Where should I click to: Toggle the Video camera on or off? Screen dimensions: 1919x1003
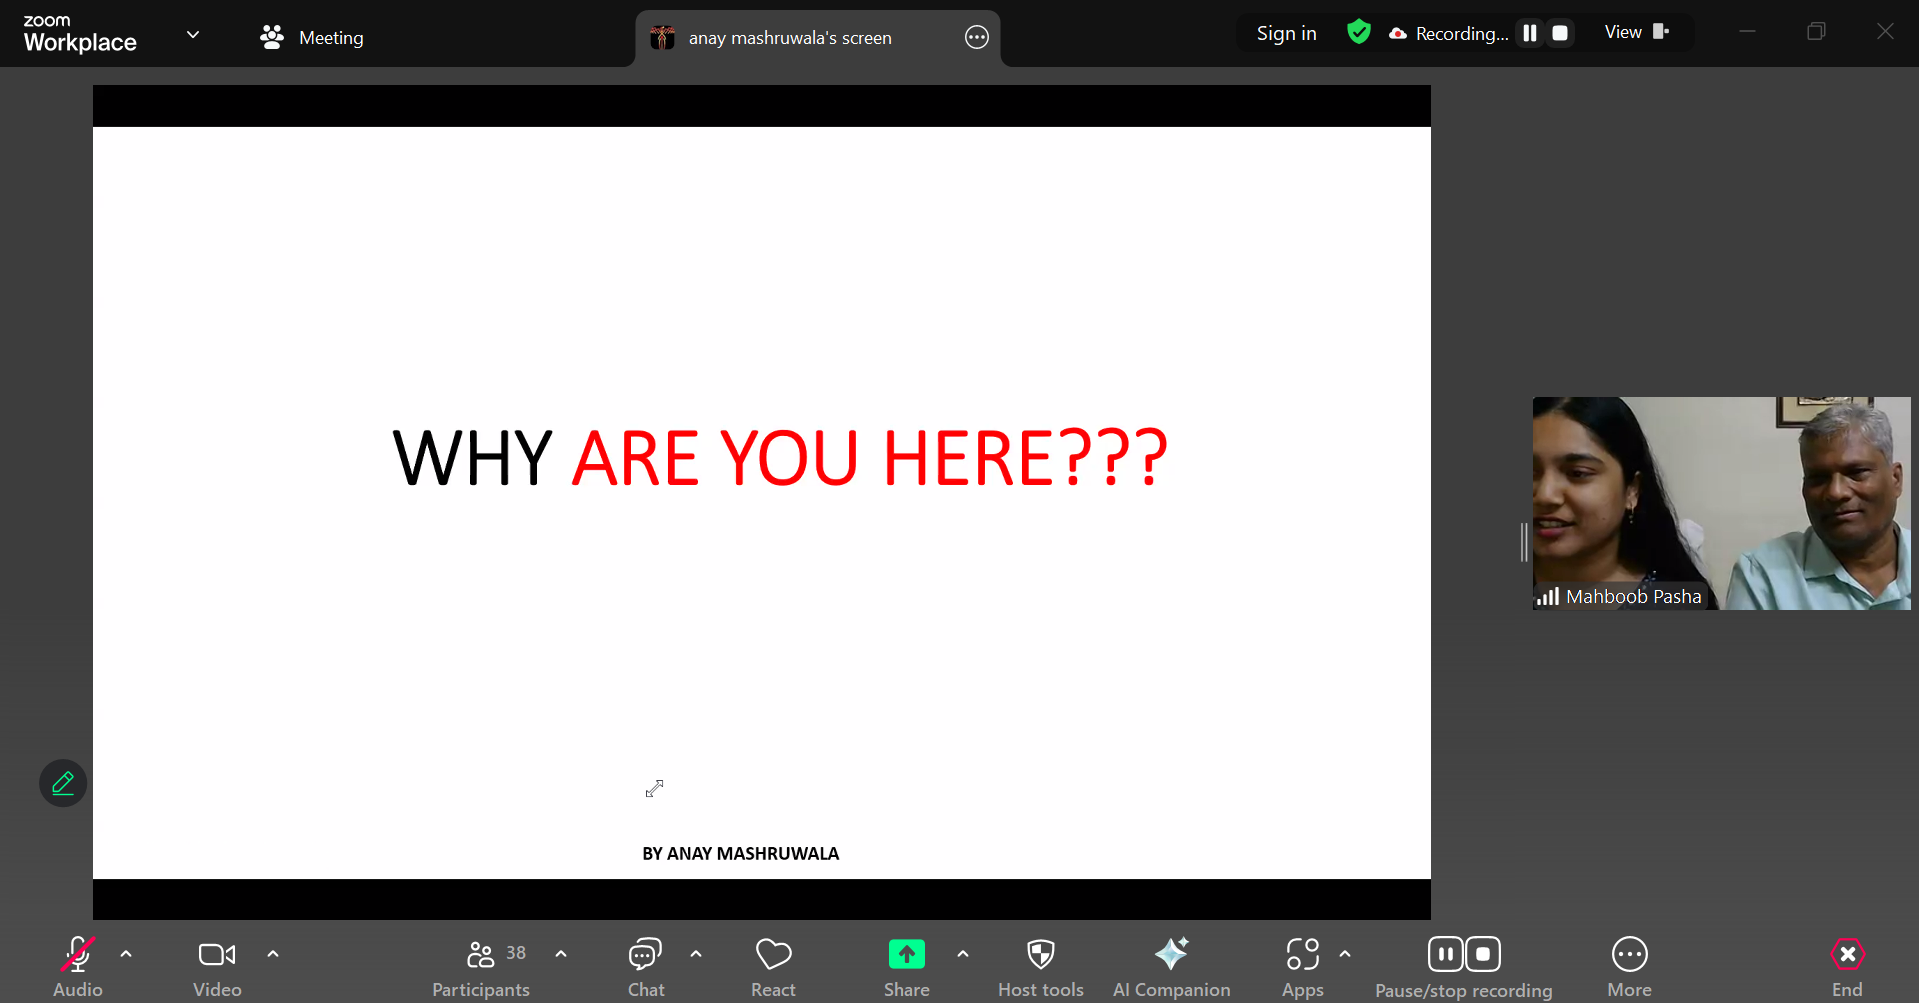tap(217, 966)
